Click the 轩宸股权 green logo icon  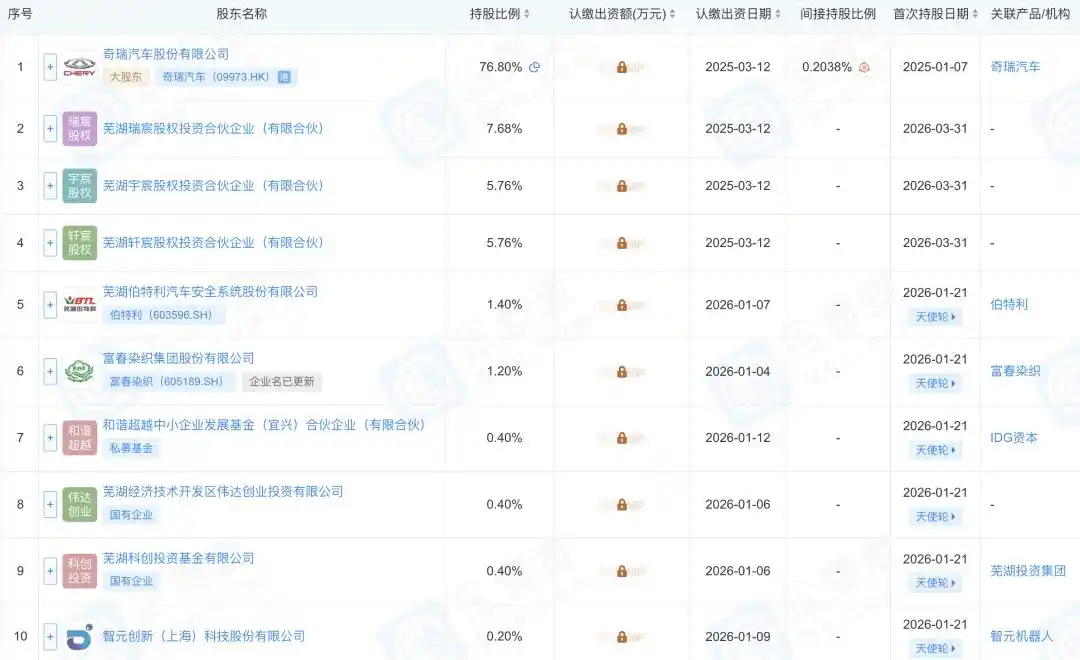(79, 243)
